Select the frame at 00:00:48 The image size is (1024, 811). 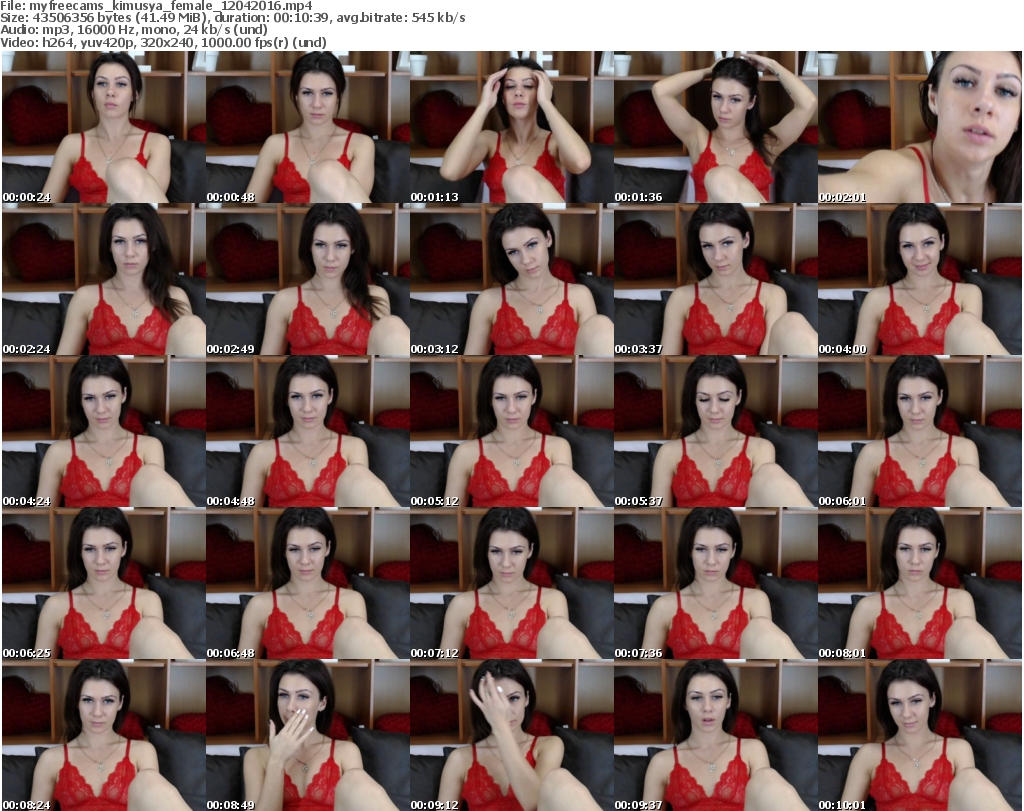pyautogui.click(x=307, y=128)
